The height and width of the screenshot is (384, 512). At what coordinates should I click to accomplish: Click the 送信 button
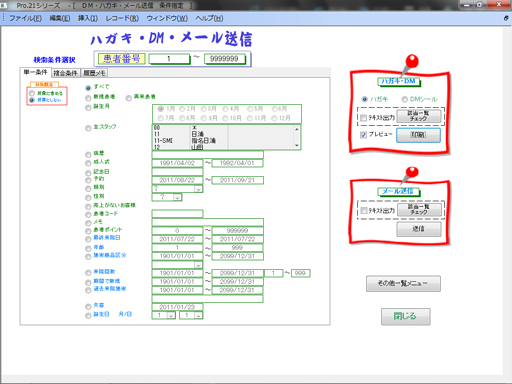pos(419,229)
